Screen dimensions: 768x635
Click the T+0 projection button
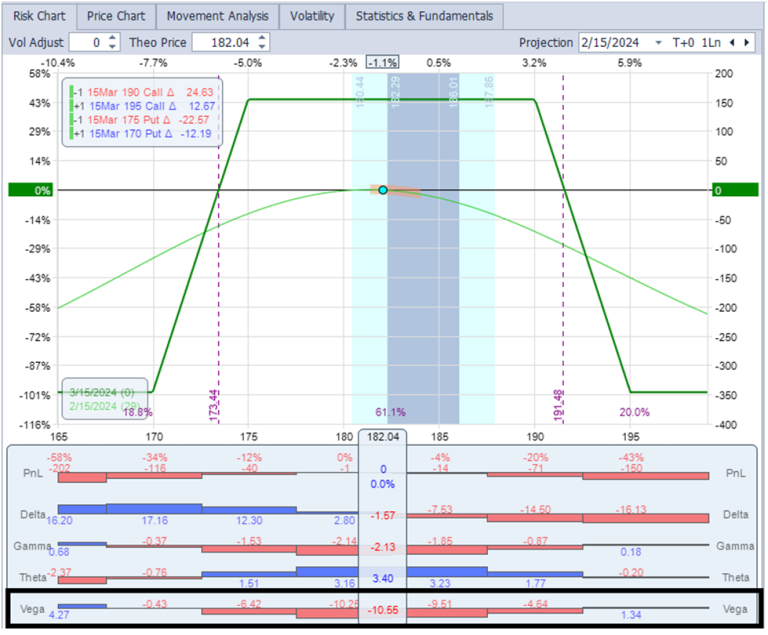(683, 43)
